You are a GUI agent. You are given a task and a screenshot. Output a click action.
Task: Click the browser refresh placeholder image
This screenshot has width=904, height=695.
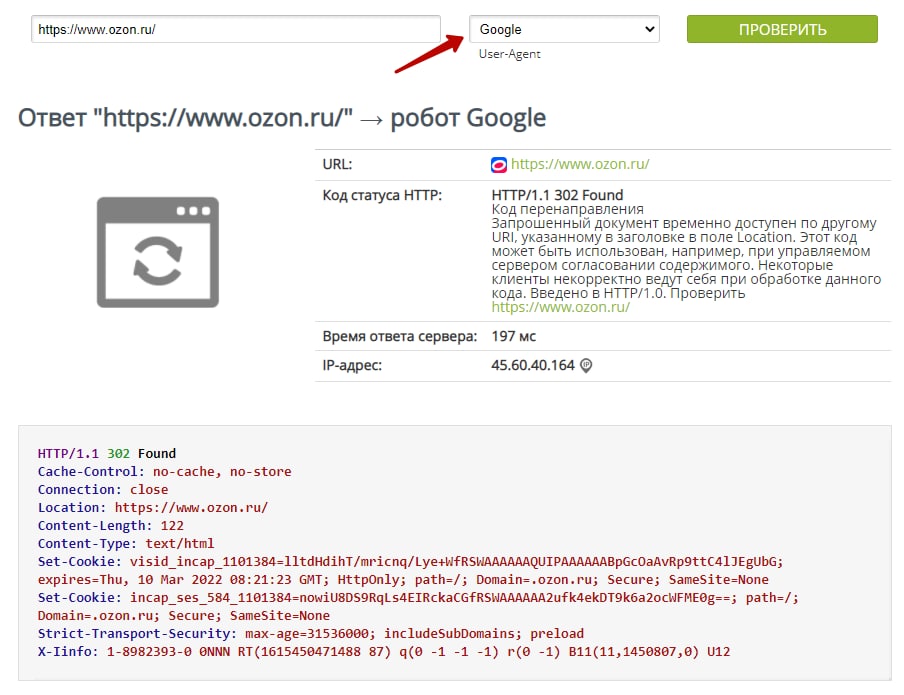pos(158,252)
